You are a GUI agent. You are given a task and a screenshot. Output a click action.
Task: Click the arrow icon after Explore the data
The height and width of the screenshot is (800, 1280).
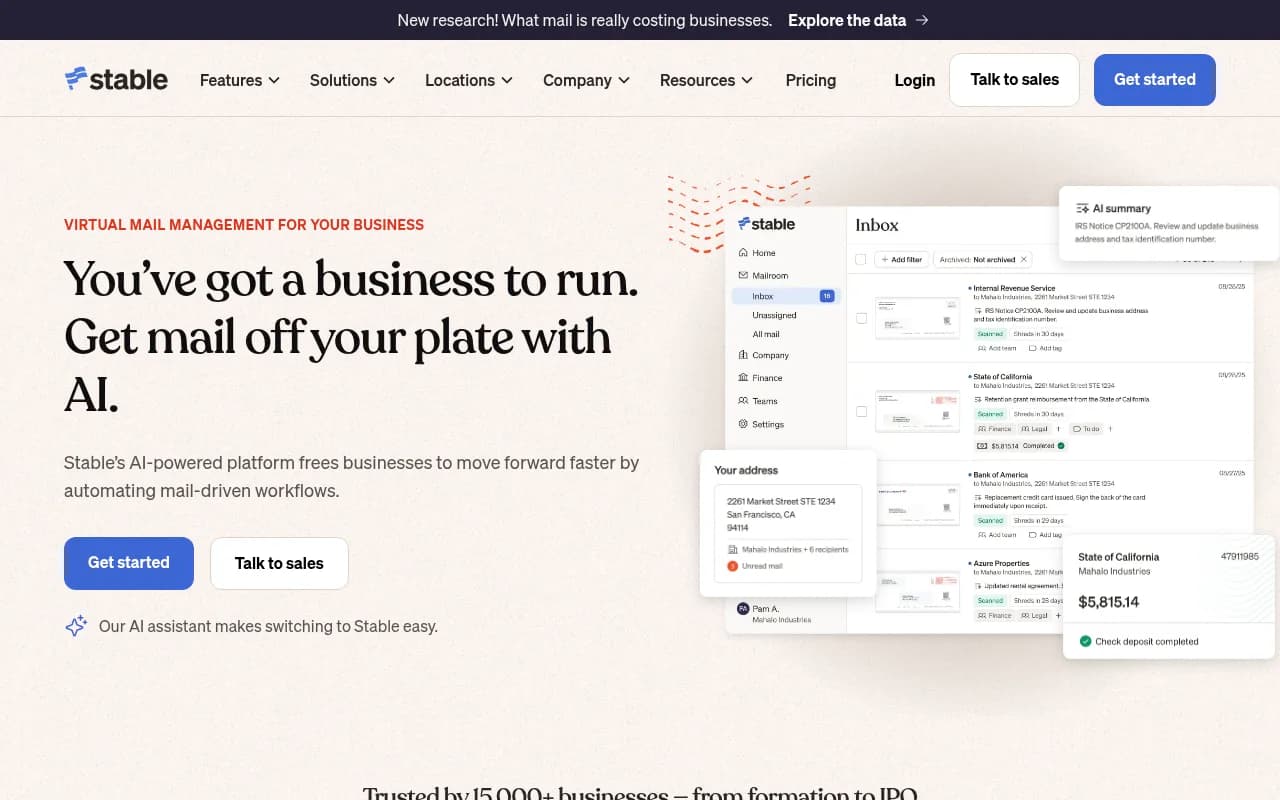(x=922, y=20)
